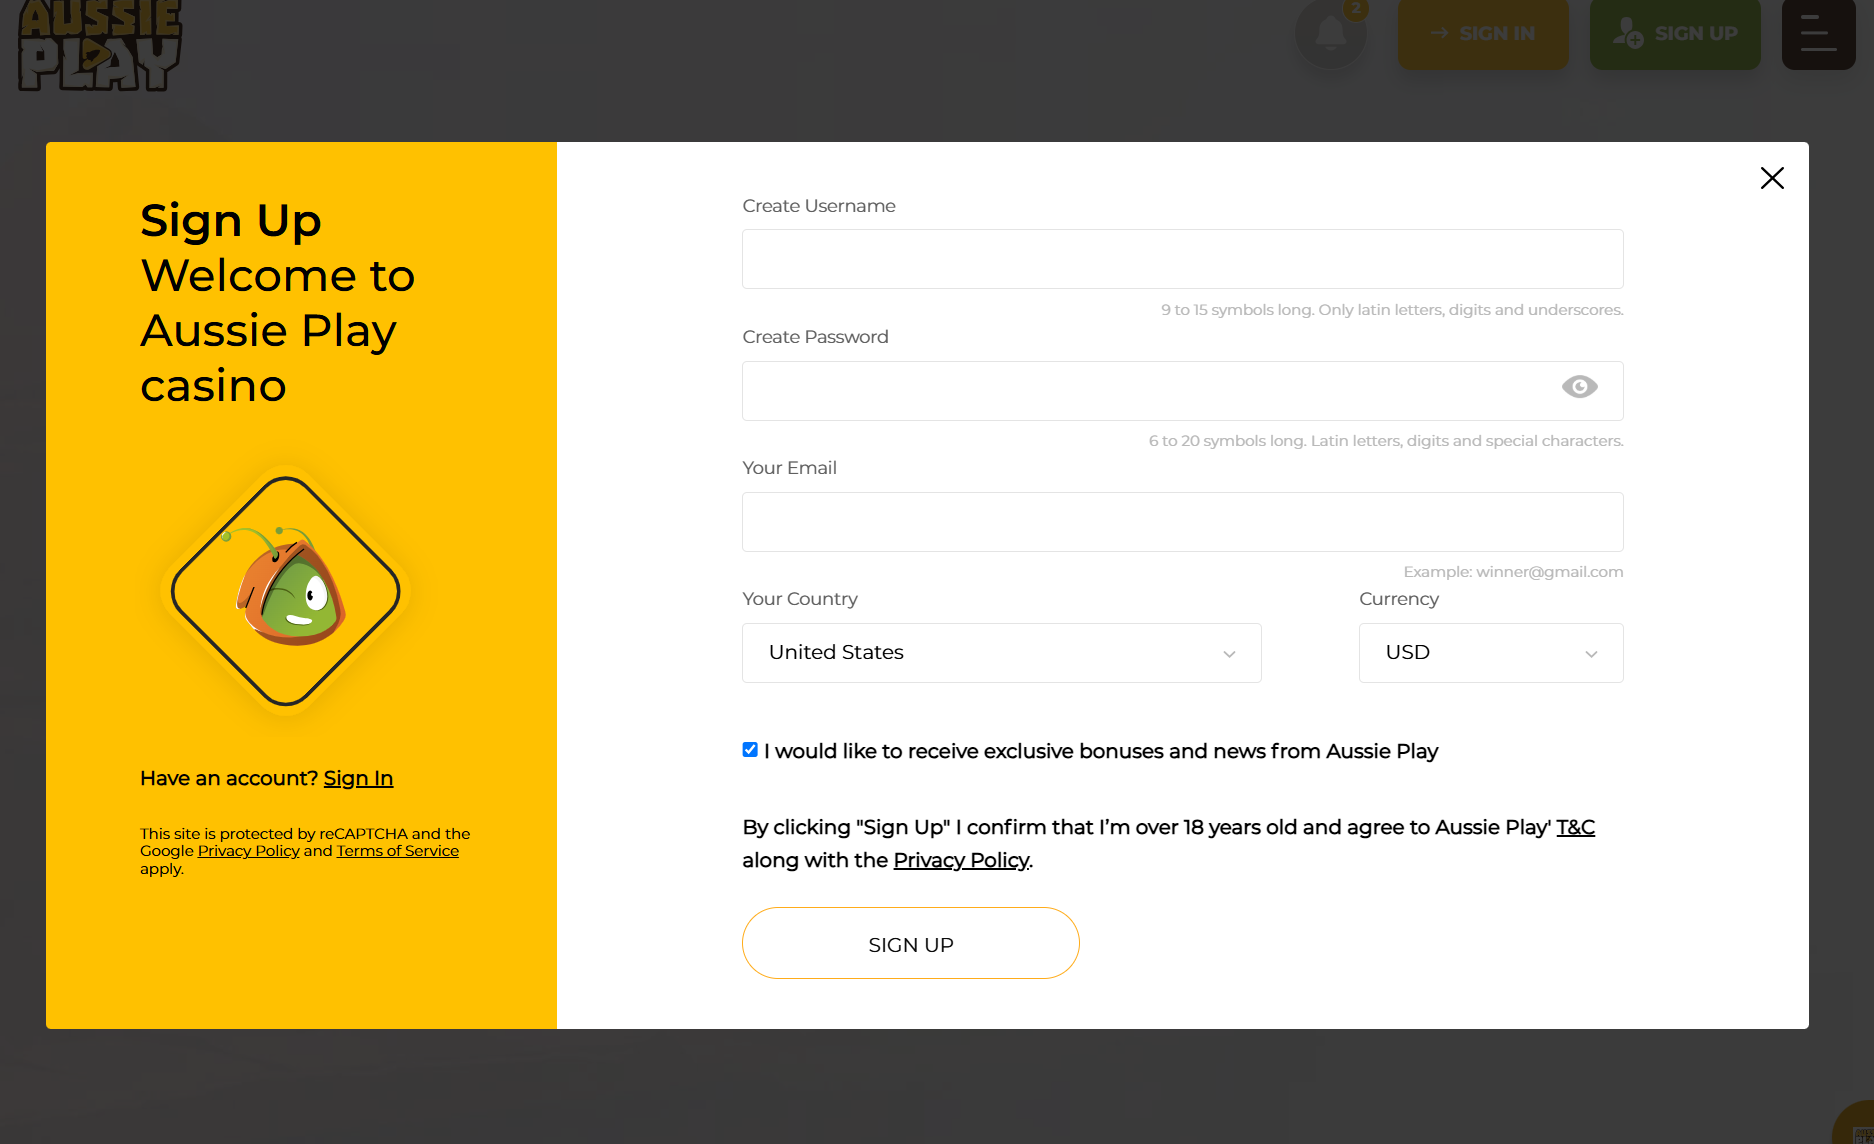Open Google Terms of Service link

397,851
